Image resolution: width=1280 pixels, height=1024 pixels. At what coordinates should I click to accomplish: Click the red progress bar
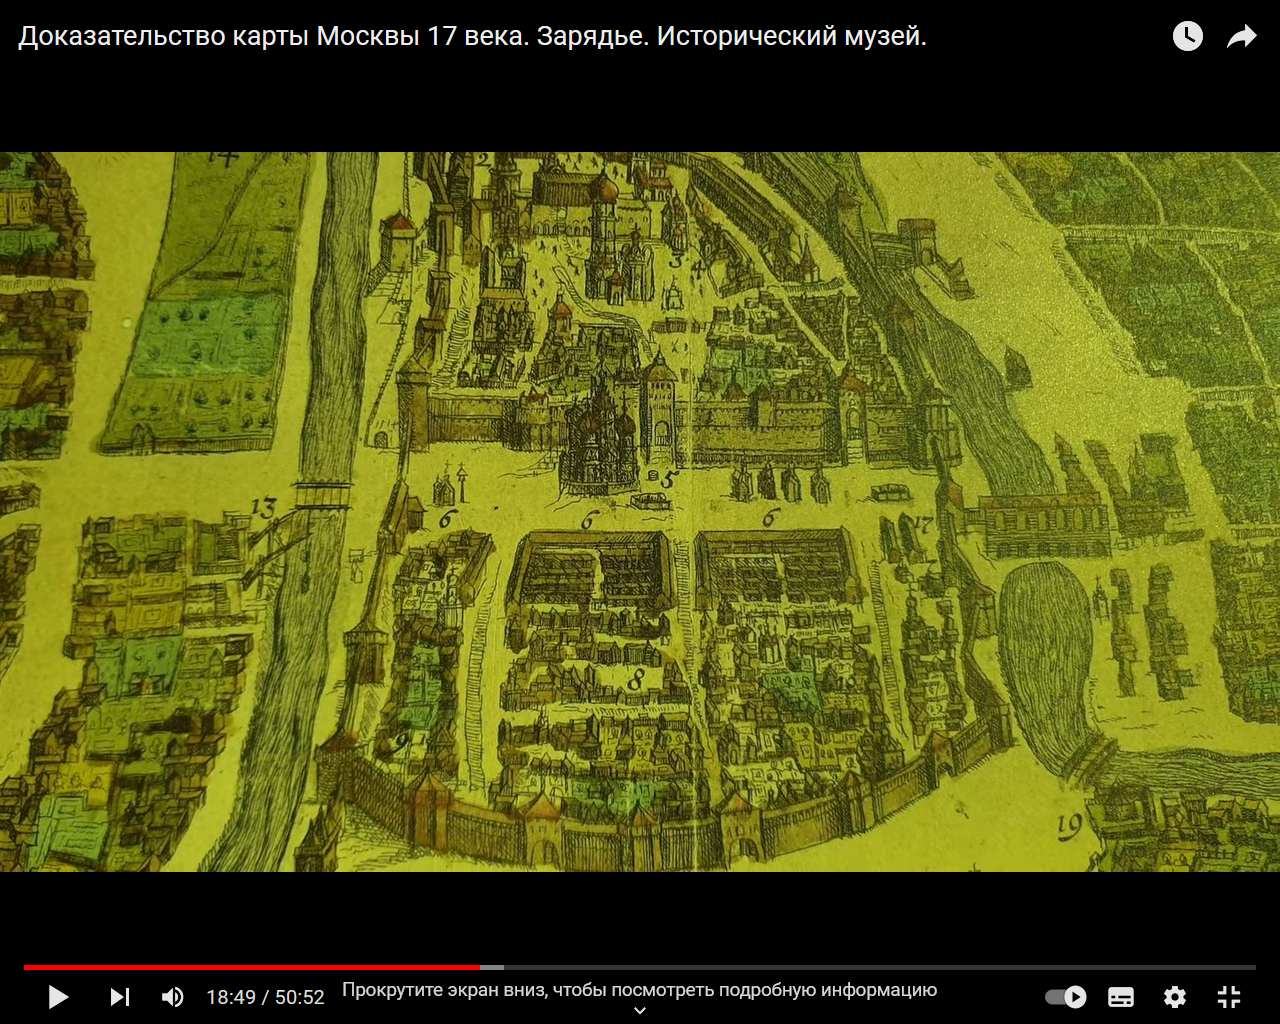tap(252, 967)
